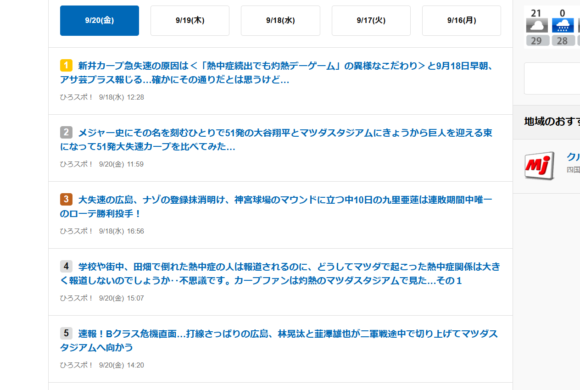
Task: Click the gold number 1 rank badge
Action: pos(66,65)
